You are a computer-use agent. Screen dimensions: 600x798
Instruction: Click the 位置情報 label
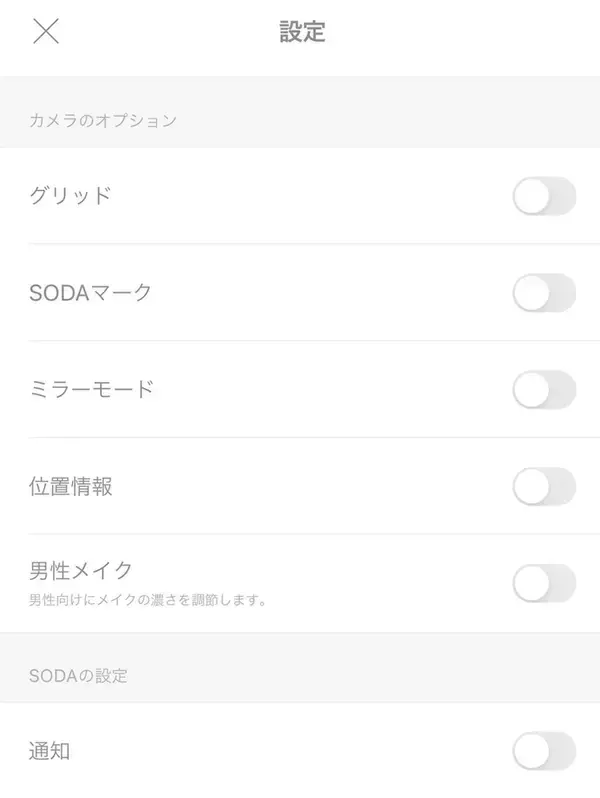(70, 487)
